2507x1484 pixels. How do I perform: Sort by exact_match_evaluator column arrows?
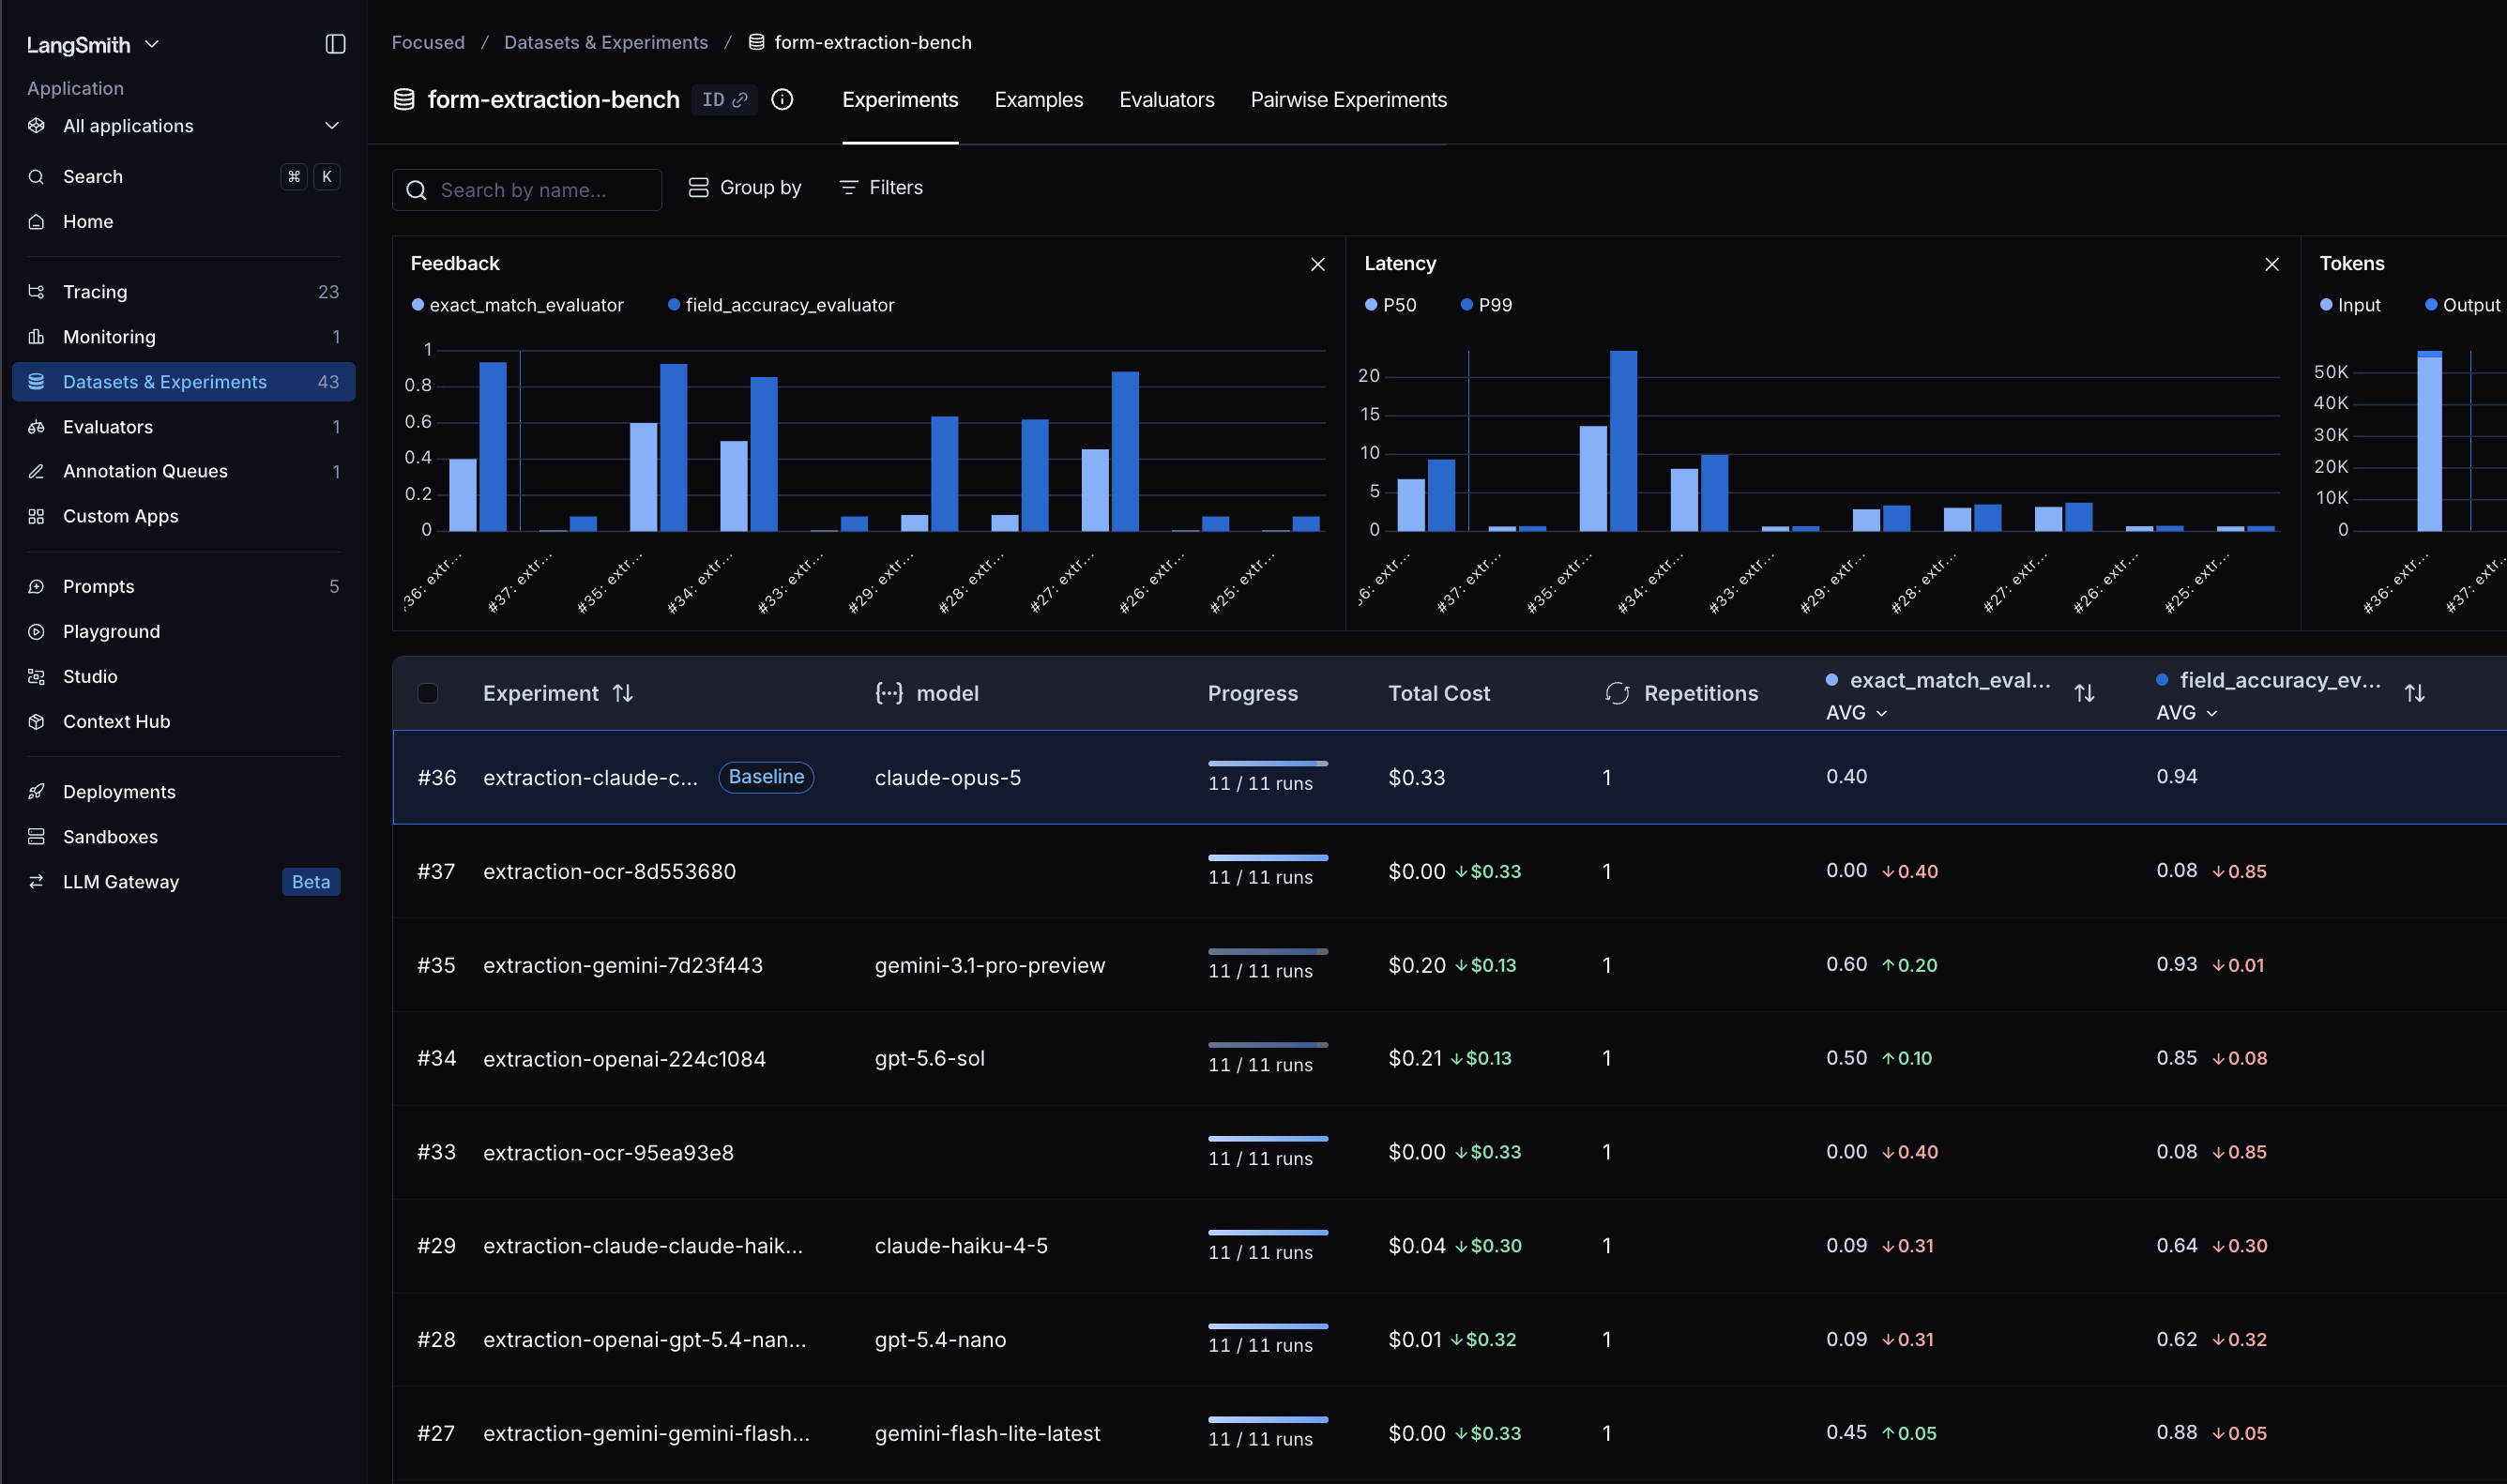pos(2084,693)
